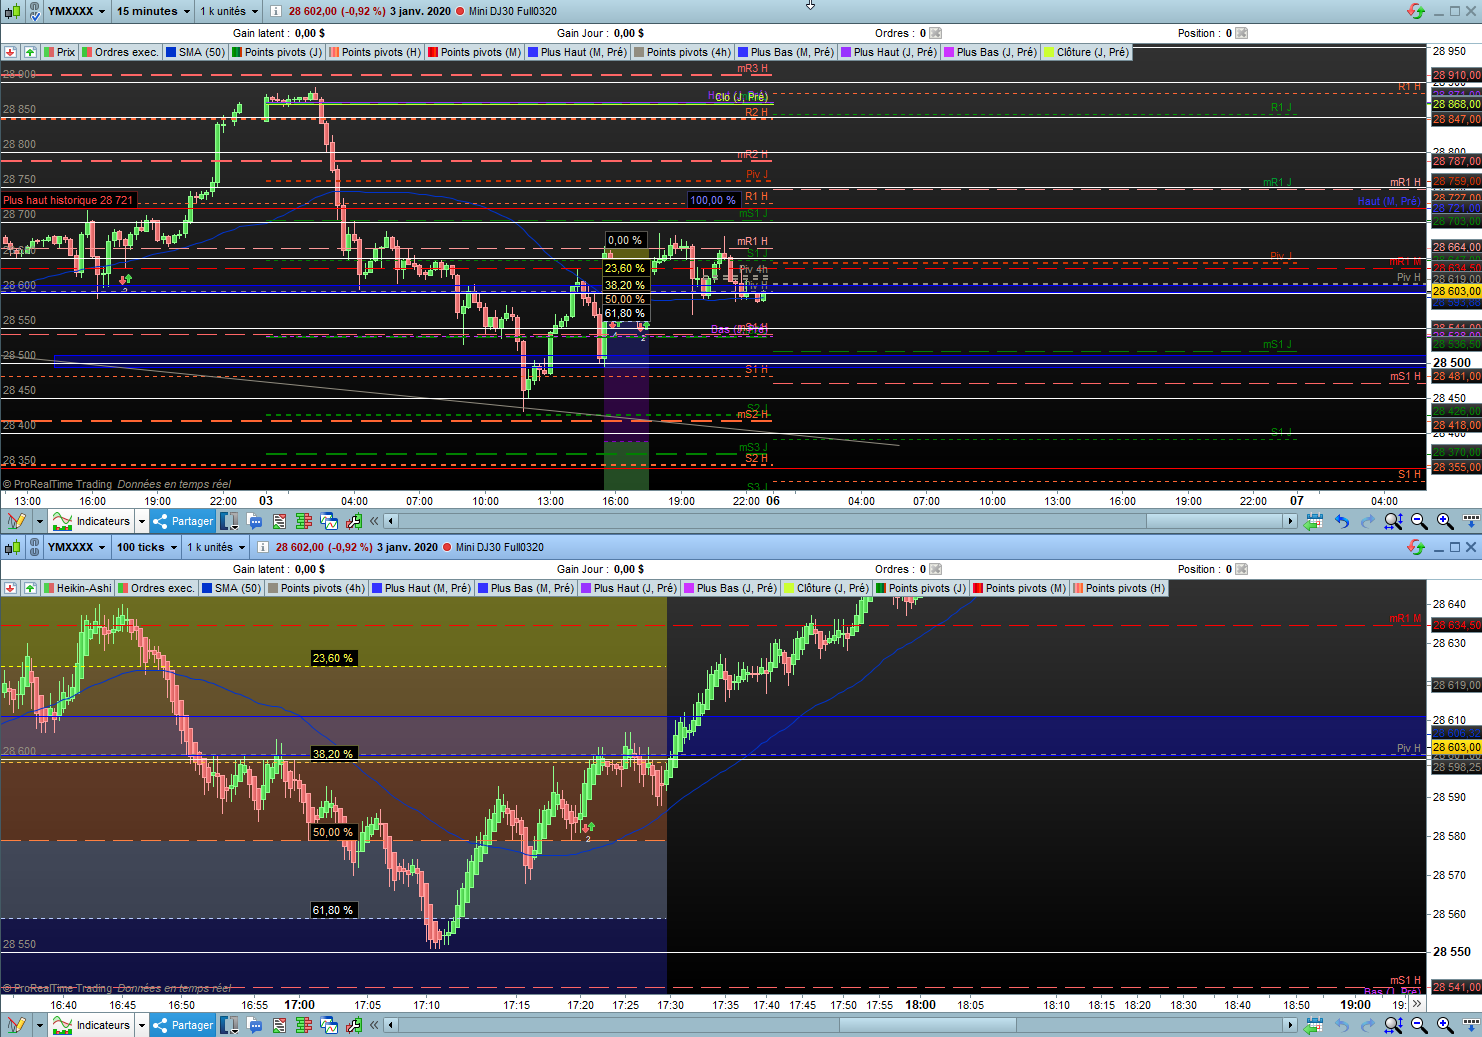Click refresh arrows icon of the bottom chart

tap(1415, 547)
